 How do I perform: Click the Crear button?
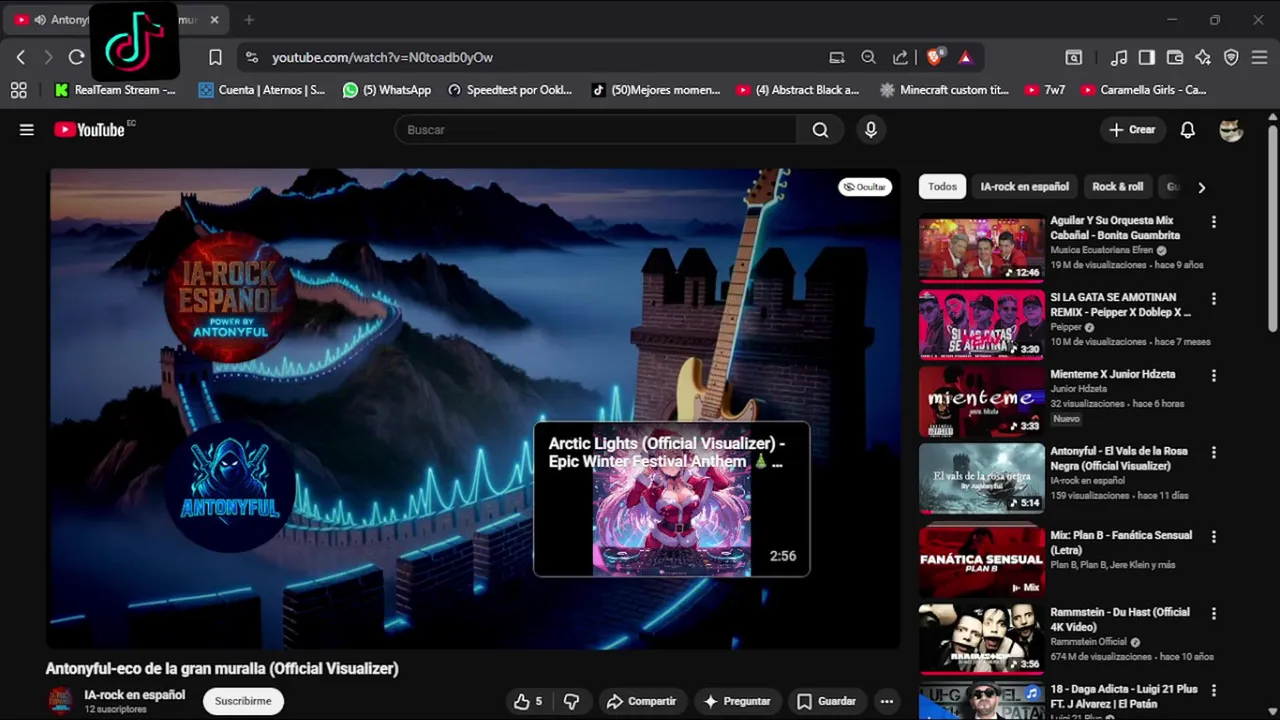1132,130
